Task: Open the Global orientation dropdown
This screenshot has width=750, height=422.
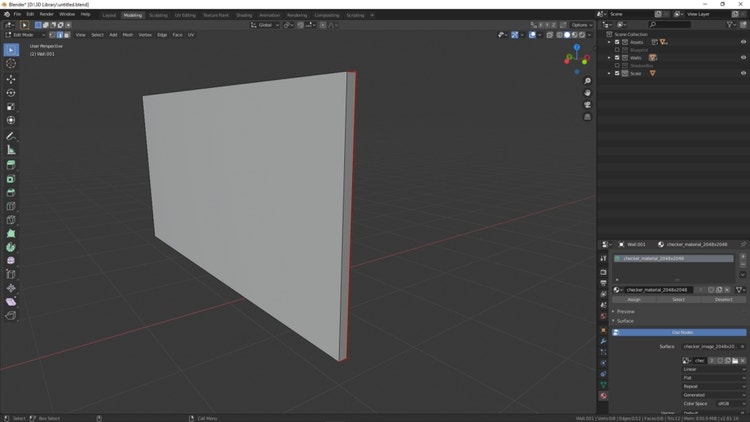Action: (x=265, y=25)
